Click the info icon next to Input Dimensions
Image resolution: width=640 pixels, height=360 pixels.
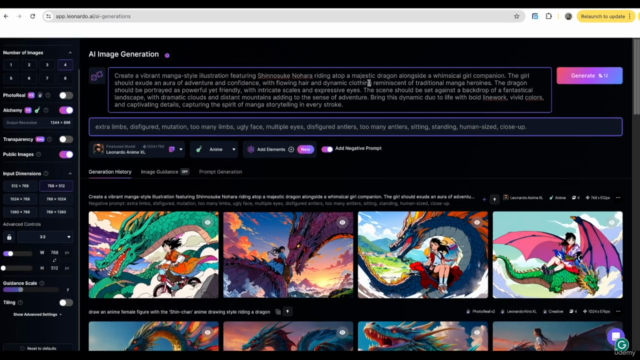[46, 173]
